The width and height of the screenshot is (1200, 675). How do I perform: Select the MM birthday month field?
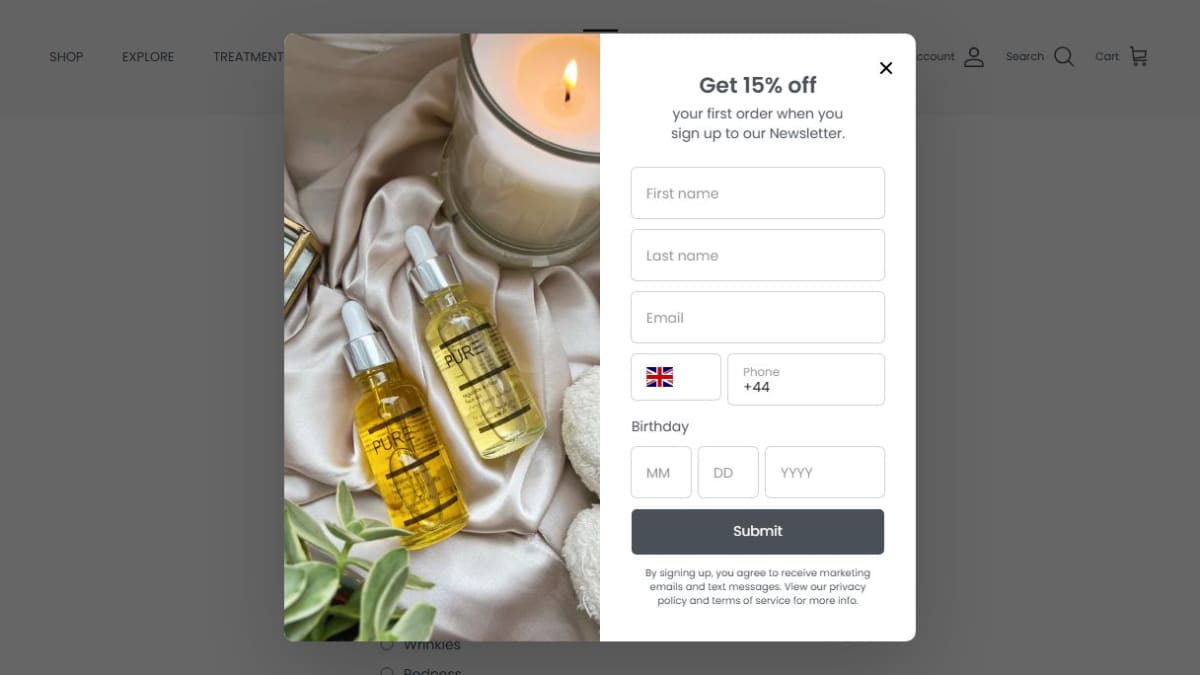click(x=661, y=472)
